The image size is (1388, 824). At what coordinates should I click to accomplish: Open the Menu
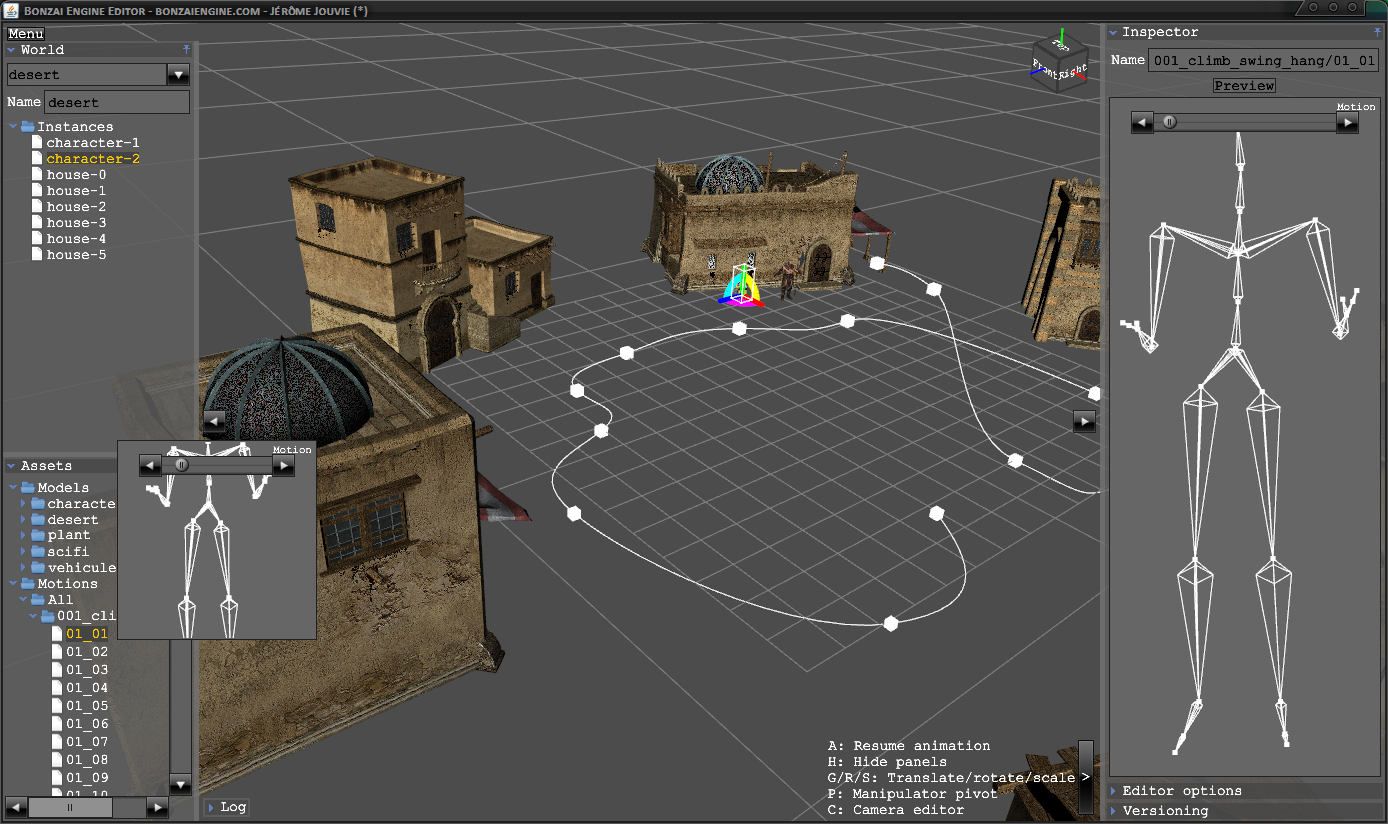click(25, 34)
